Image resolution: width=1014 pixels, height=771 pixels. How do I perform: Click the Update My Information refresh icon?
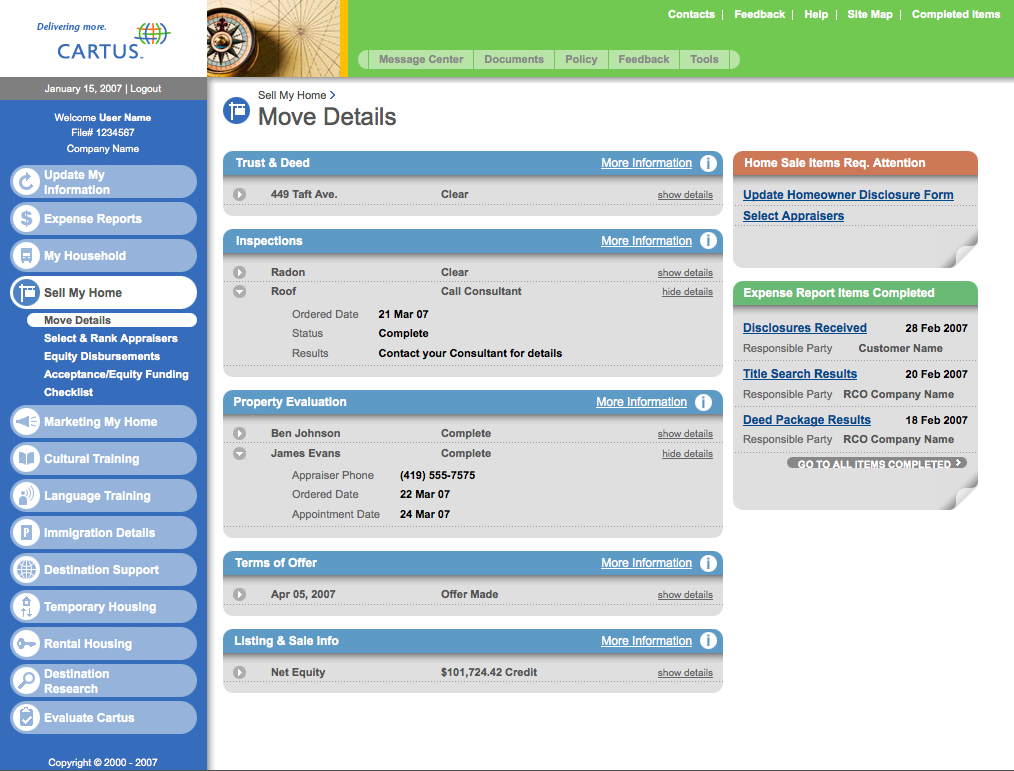pos(27,182)
